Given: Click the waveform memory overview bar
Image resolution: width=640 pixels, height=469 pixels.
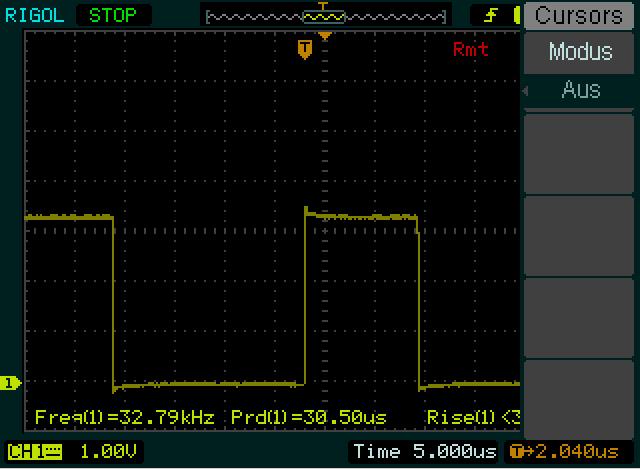Looking at the screenshot, I should pos(323,16).
